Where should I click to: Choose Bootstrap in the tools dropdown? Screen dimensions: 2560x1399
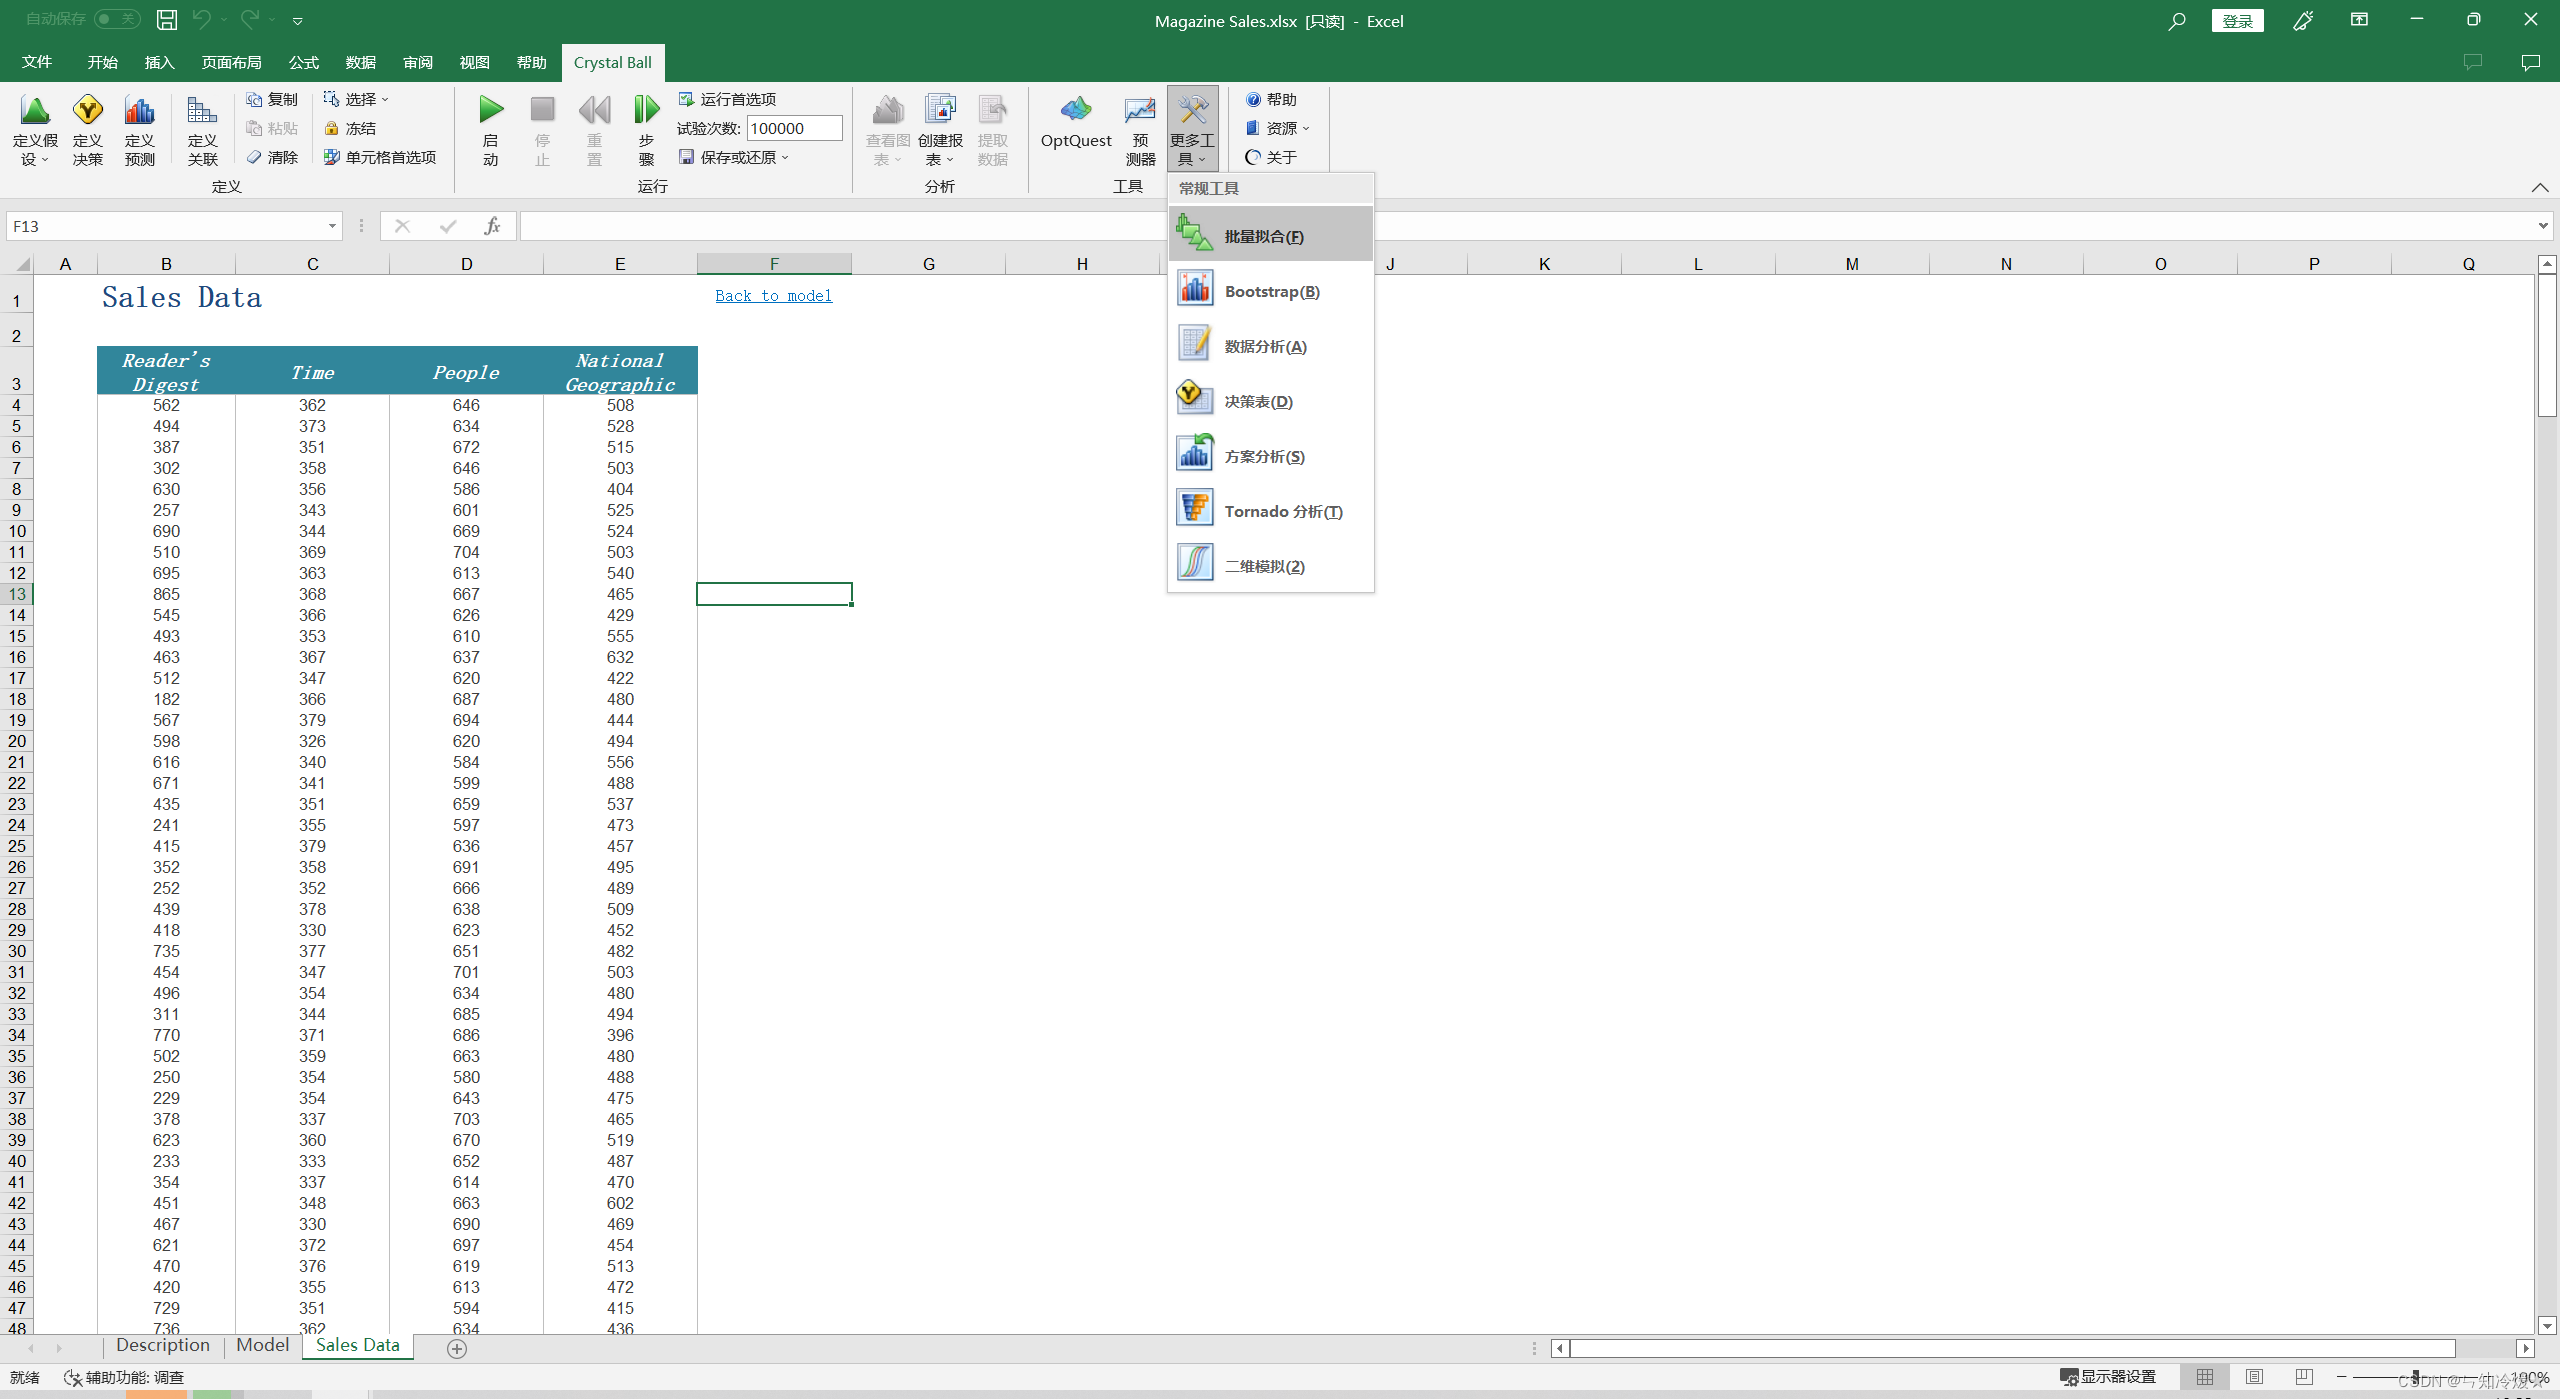(x=1270, y=291)
